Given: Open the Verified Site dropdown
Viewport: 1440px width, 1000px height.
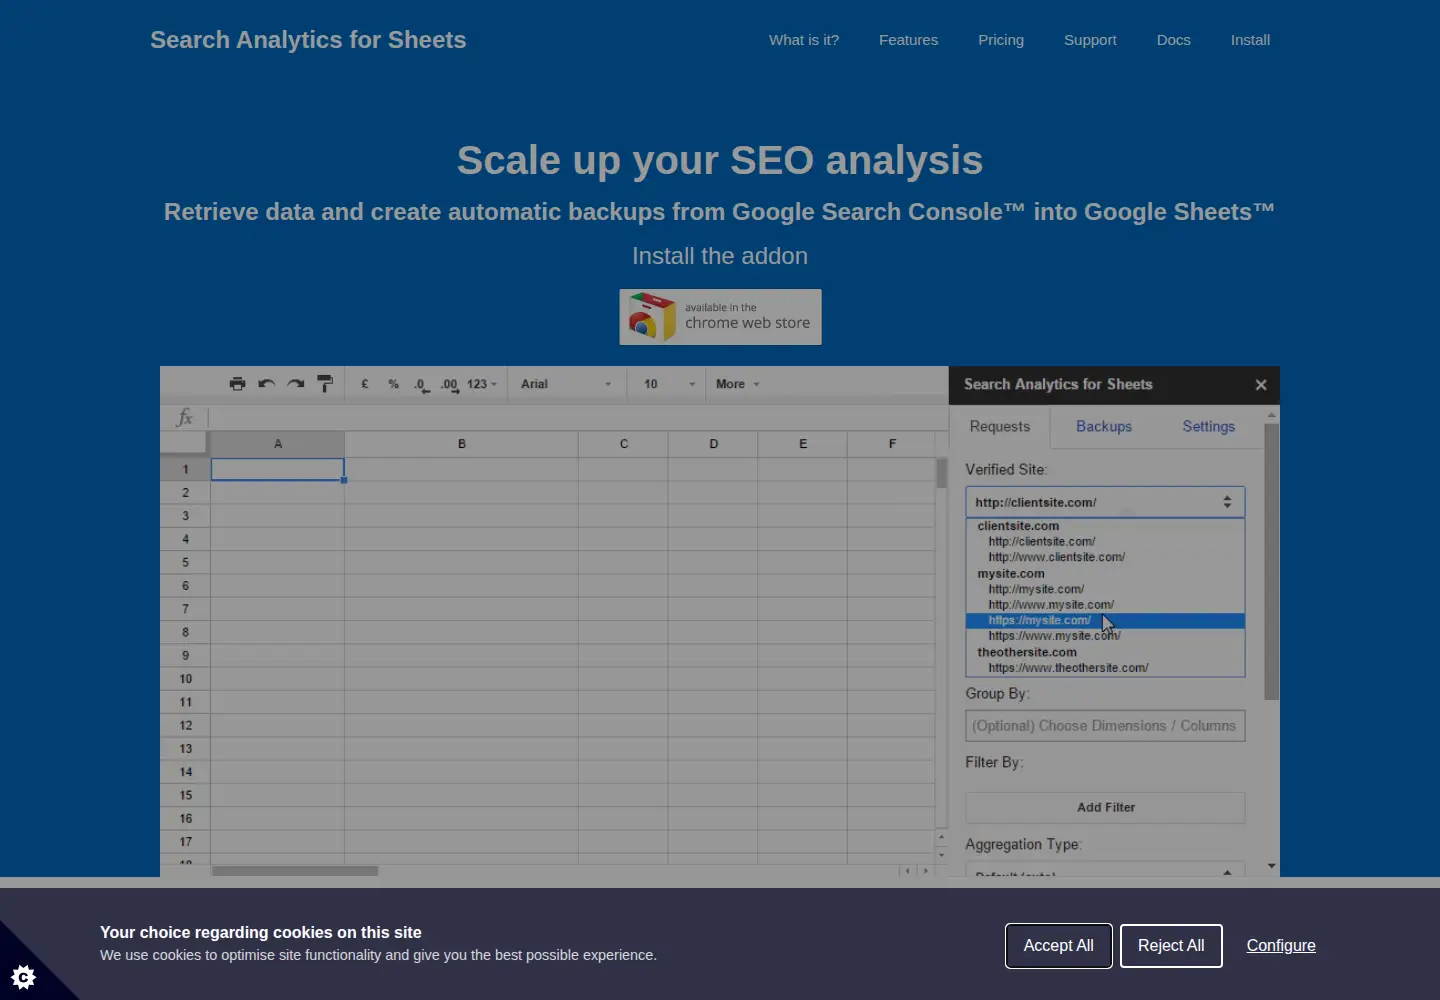Looking at the screenshot, I should [1105, 502].
